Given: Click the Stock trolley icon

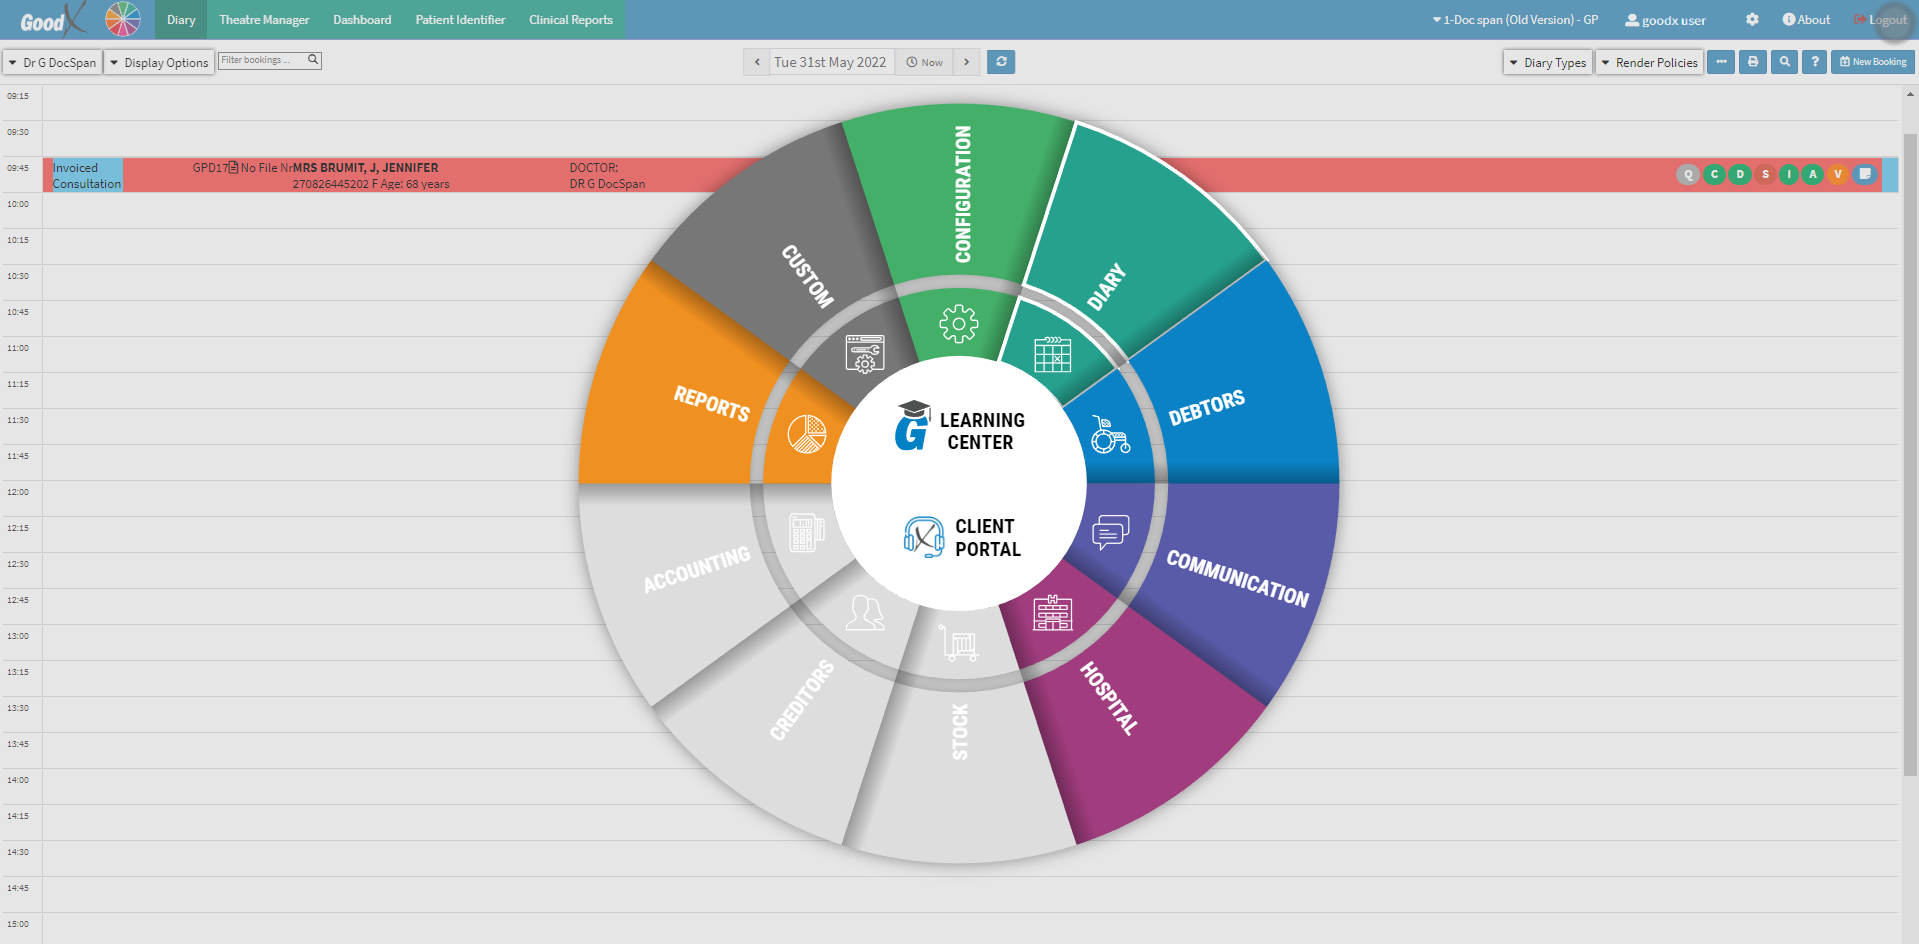Looking at the screenshot, I should (959, 643).
